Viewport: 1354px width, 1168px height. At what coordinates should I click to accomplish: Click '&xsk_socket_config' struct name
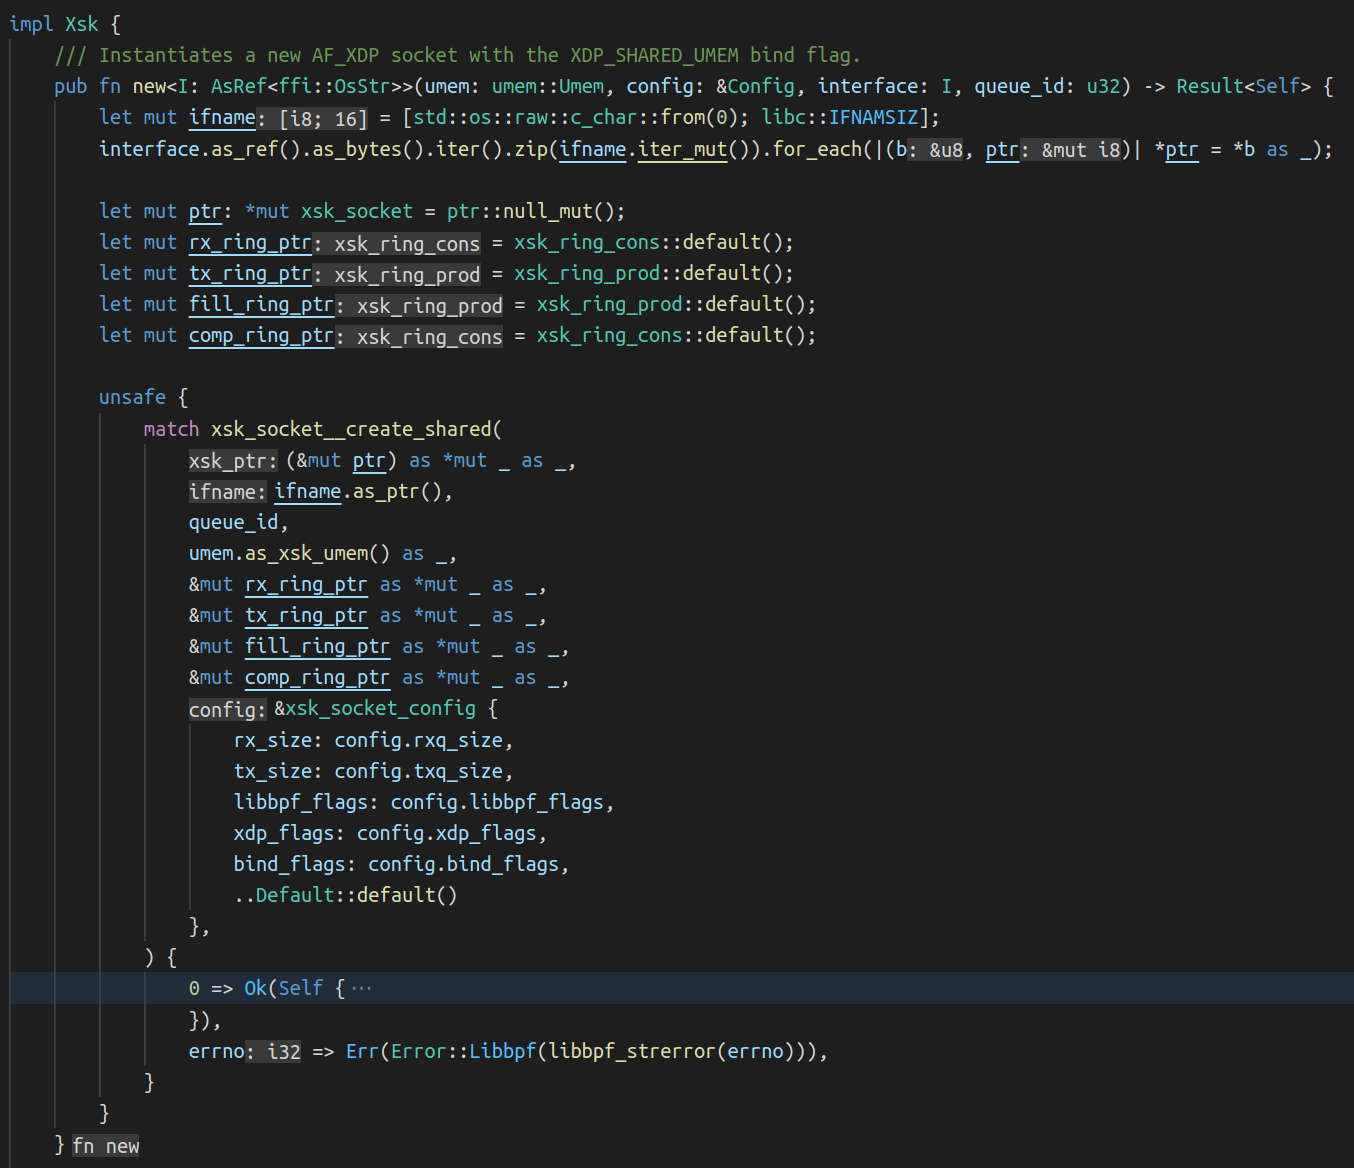375,708
